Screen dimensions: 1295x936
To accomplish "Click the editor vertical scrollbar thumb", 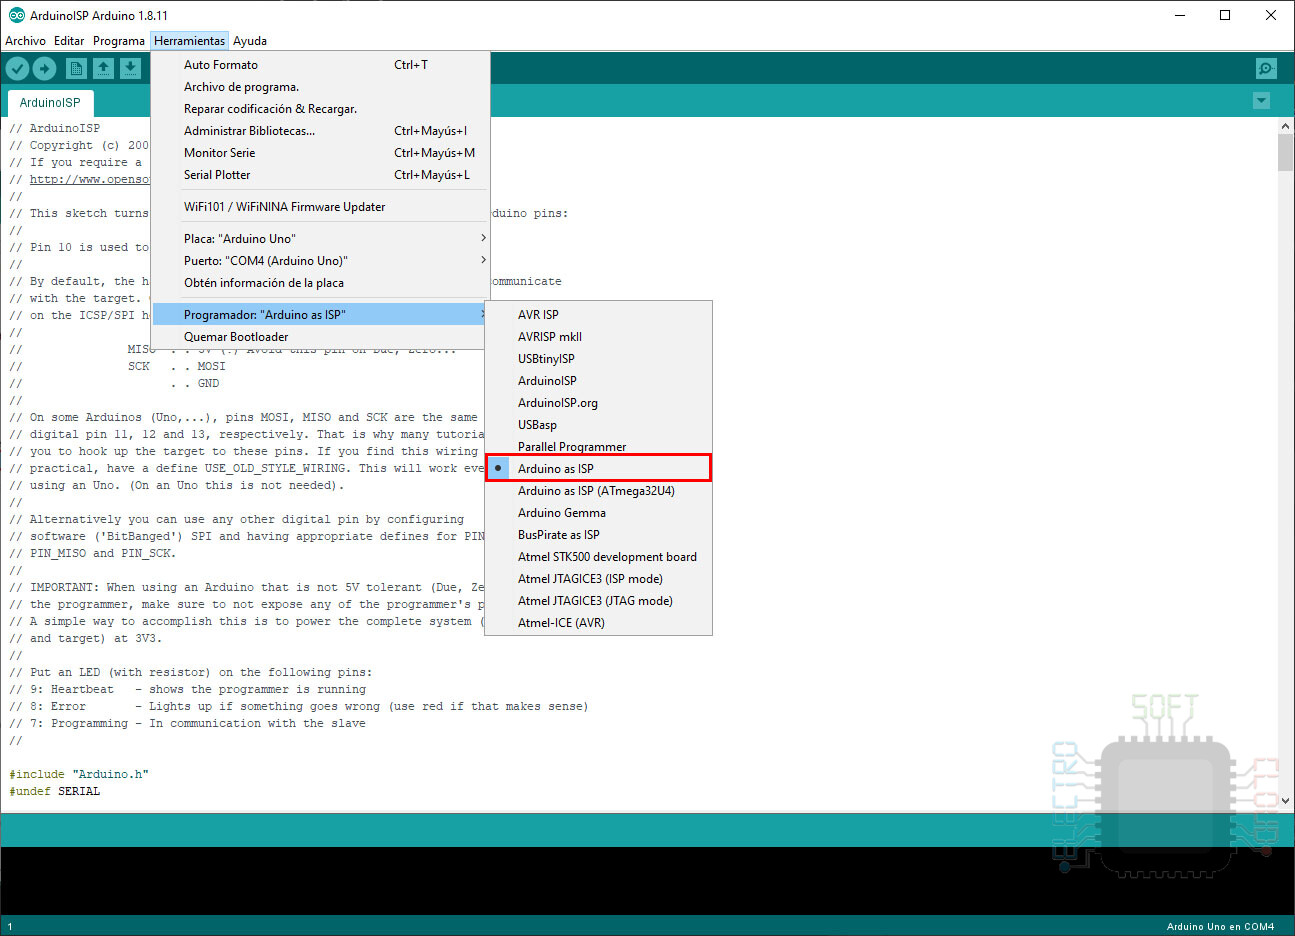I will tap(1285, 153).
